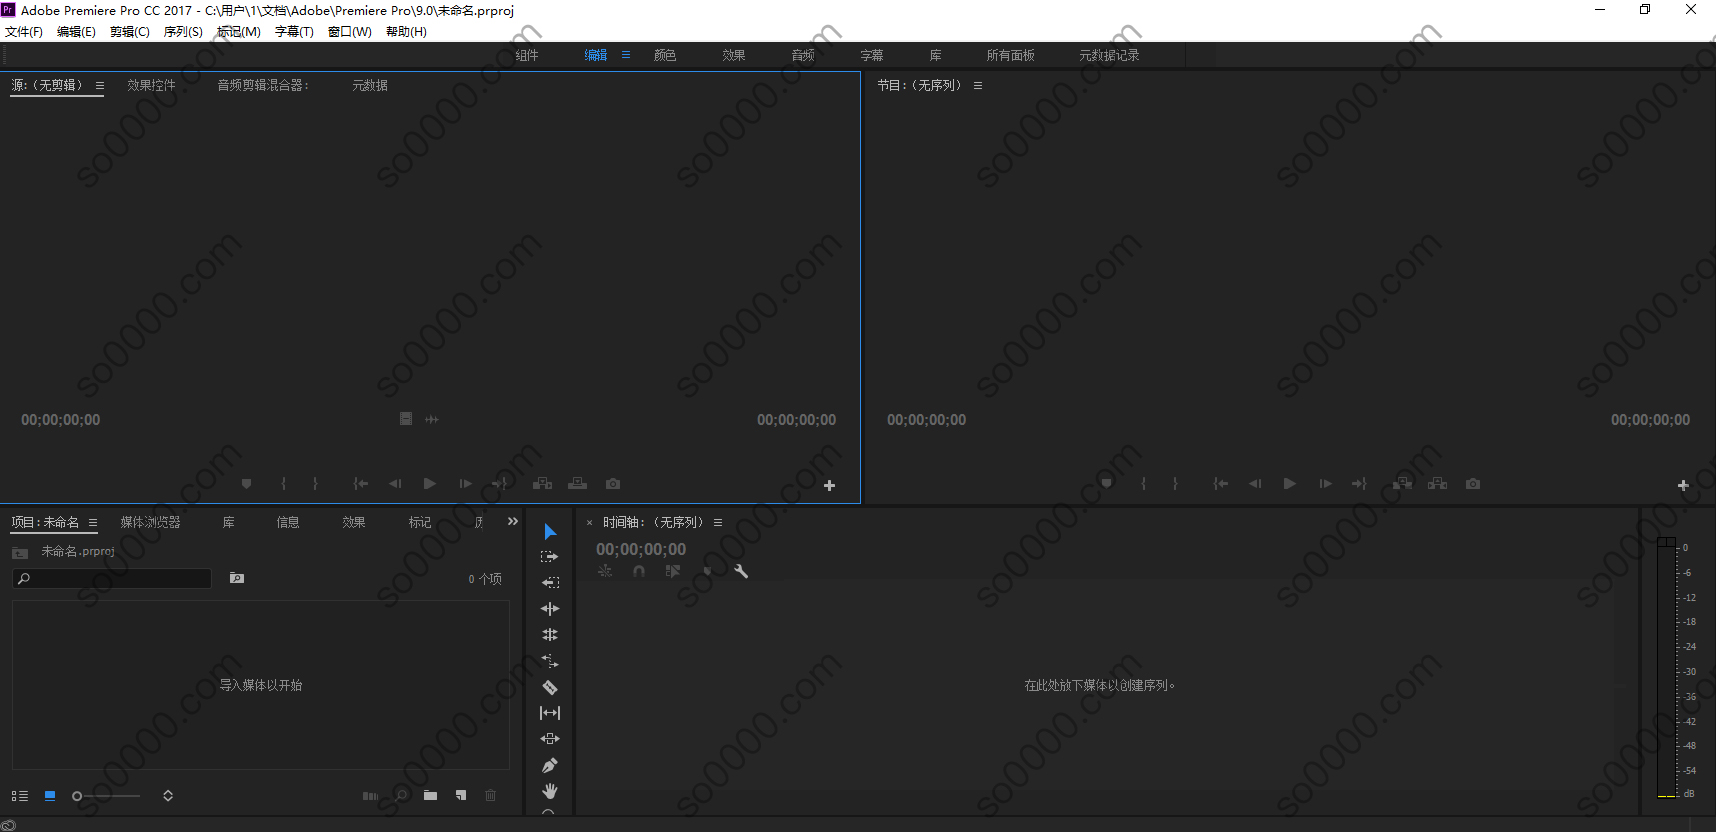Screen dimensions: 1716x832
Task: Close the Timeline panel tab
Action: pyautogui.click(x=590, y=523)
